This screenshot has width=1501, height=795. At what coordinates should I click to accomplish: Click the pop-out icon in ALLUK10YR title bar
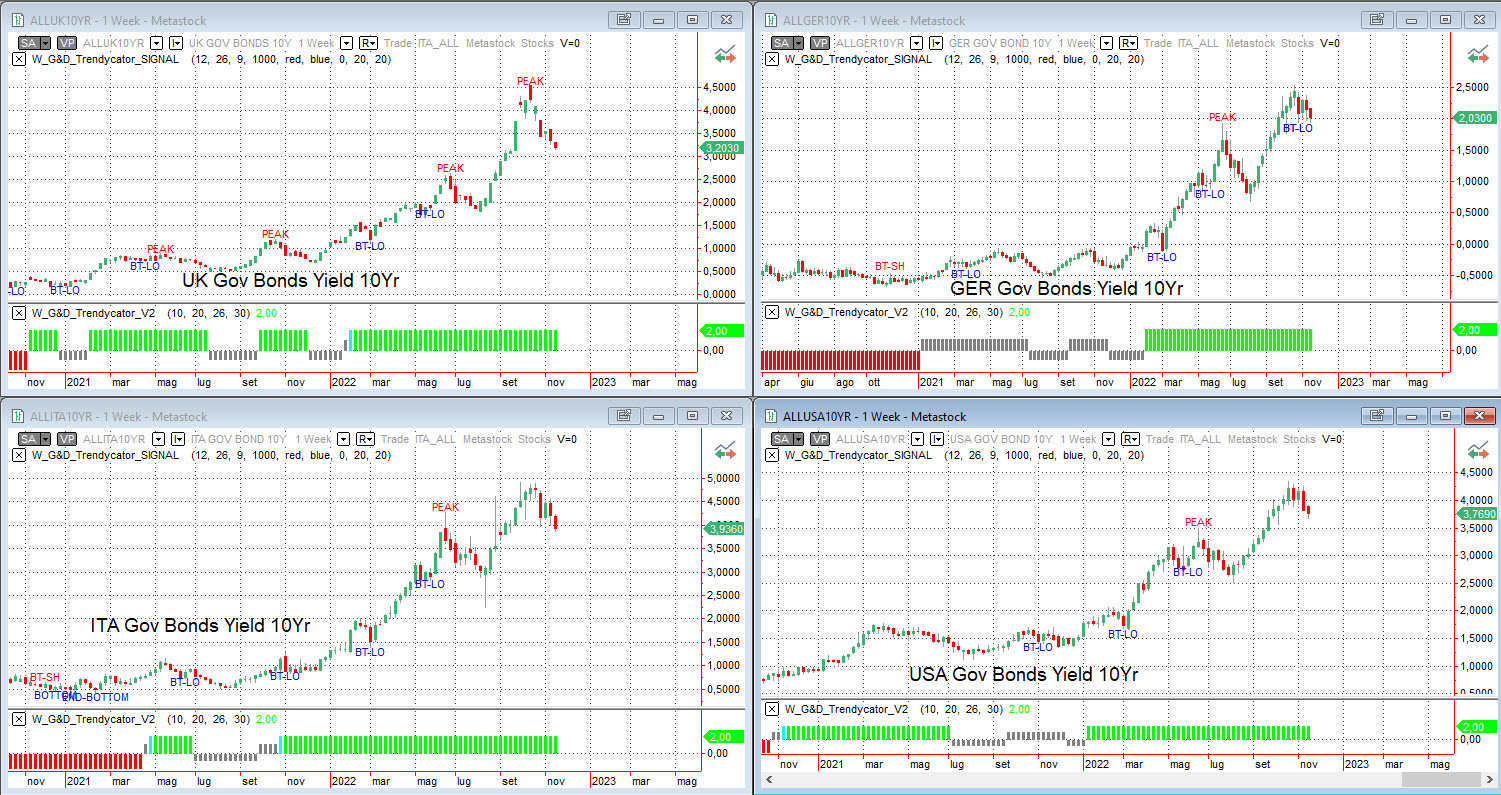[624, 20]
